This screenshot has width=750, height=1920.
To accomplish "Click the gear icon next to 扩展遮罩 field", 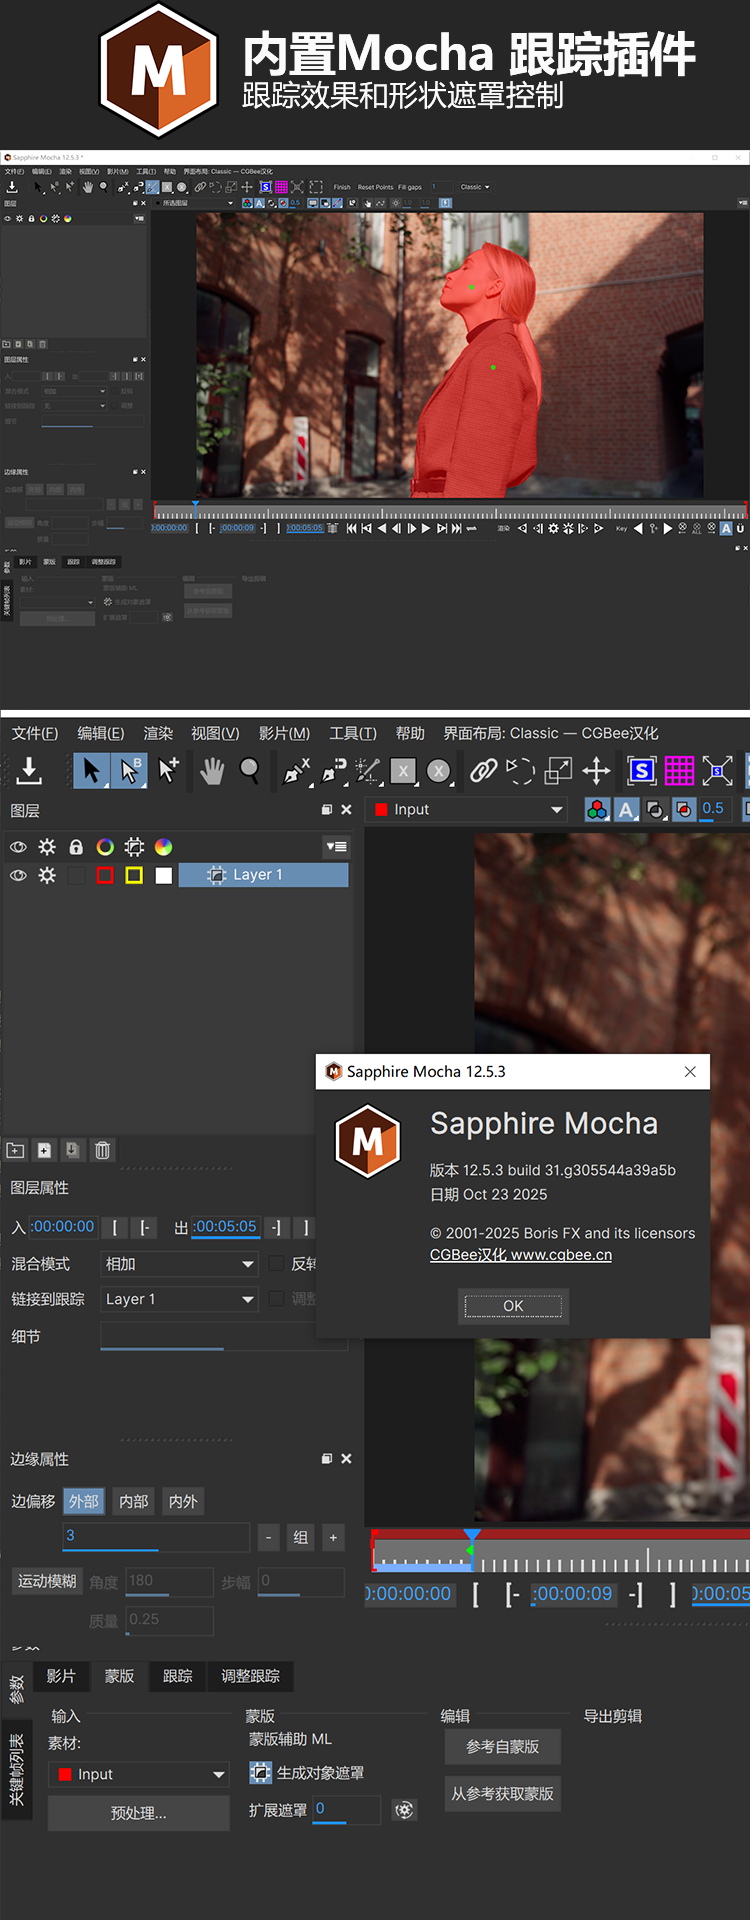I will [x=404, y=1809].
